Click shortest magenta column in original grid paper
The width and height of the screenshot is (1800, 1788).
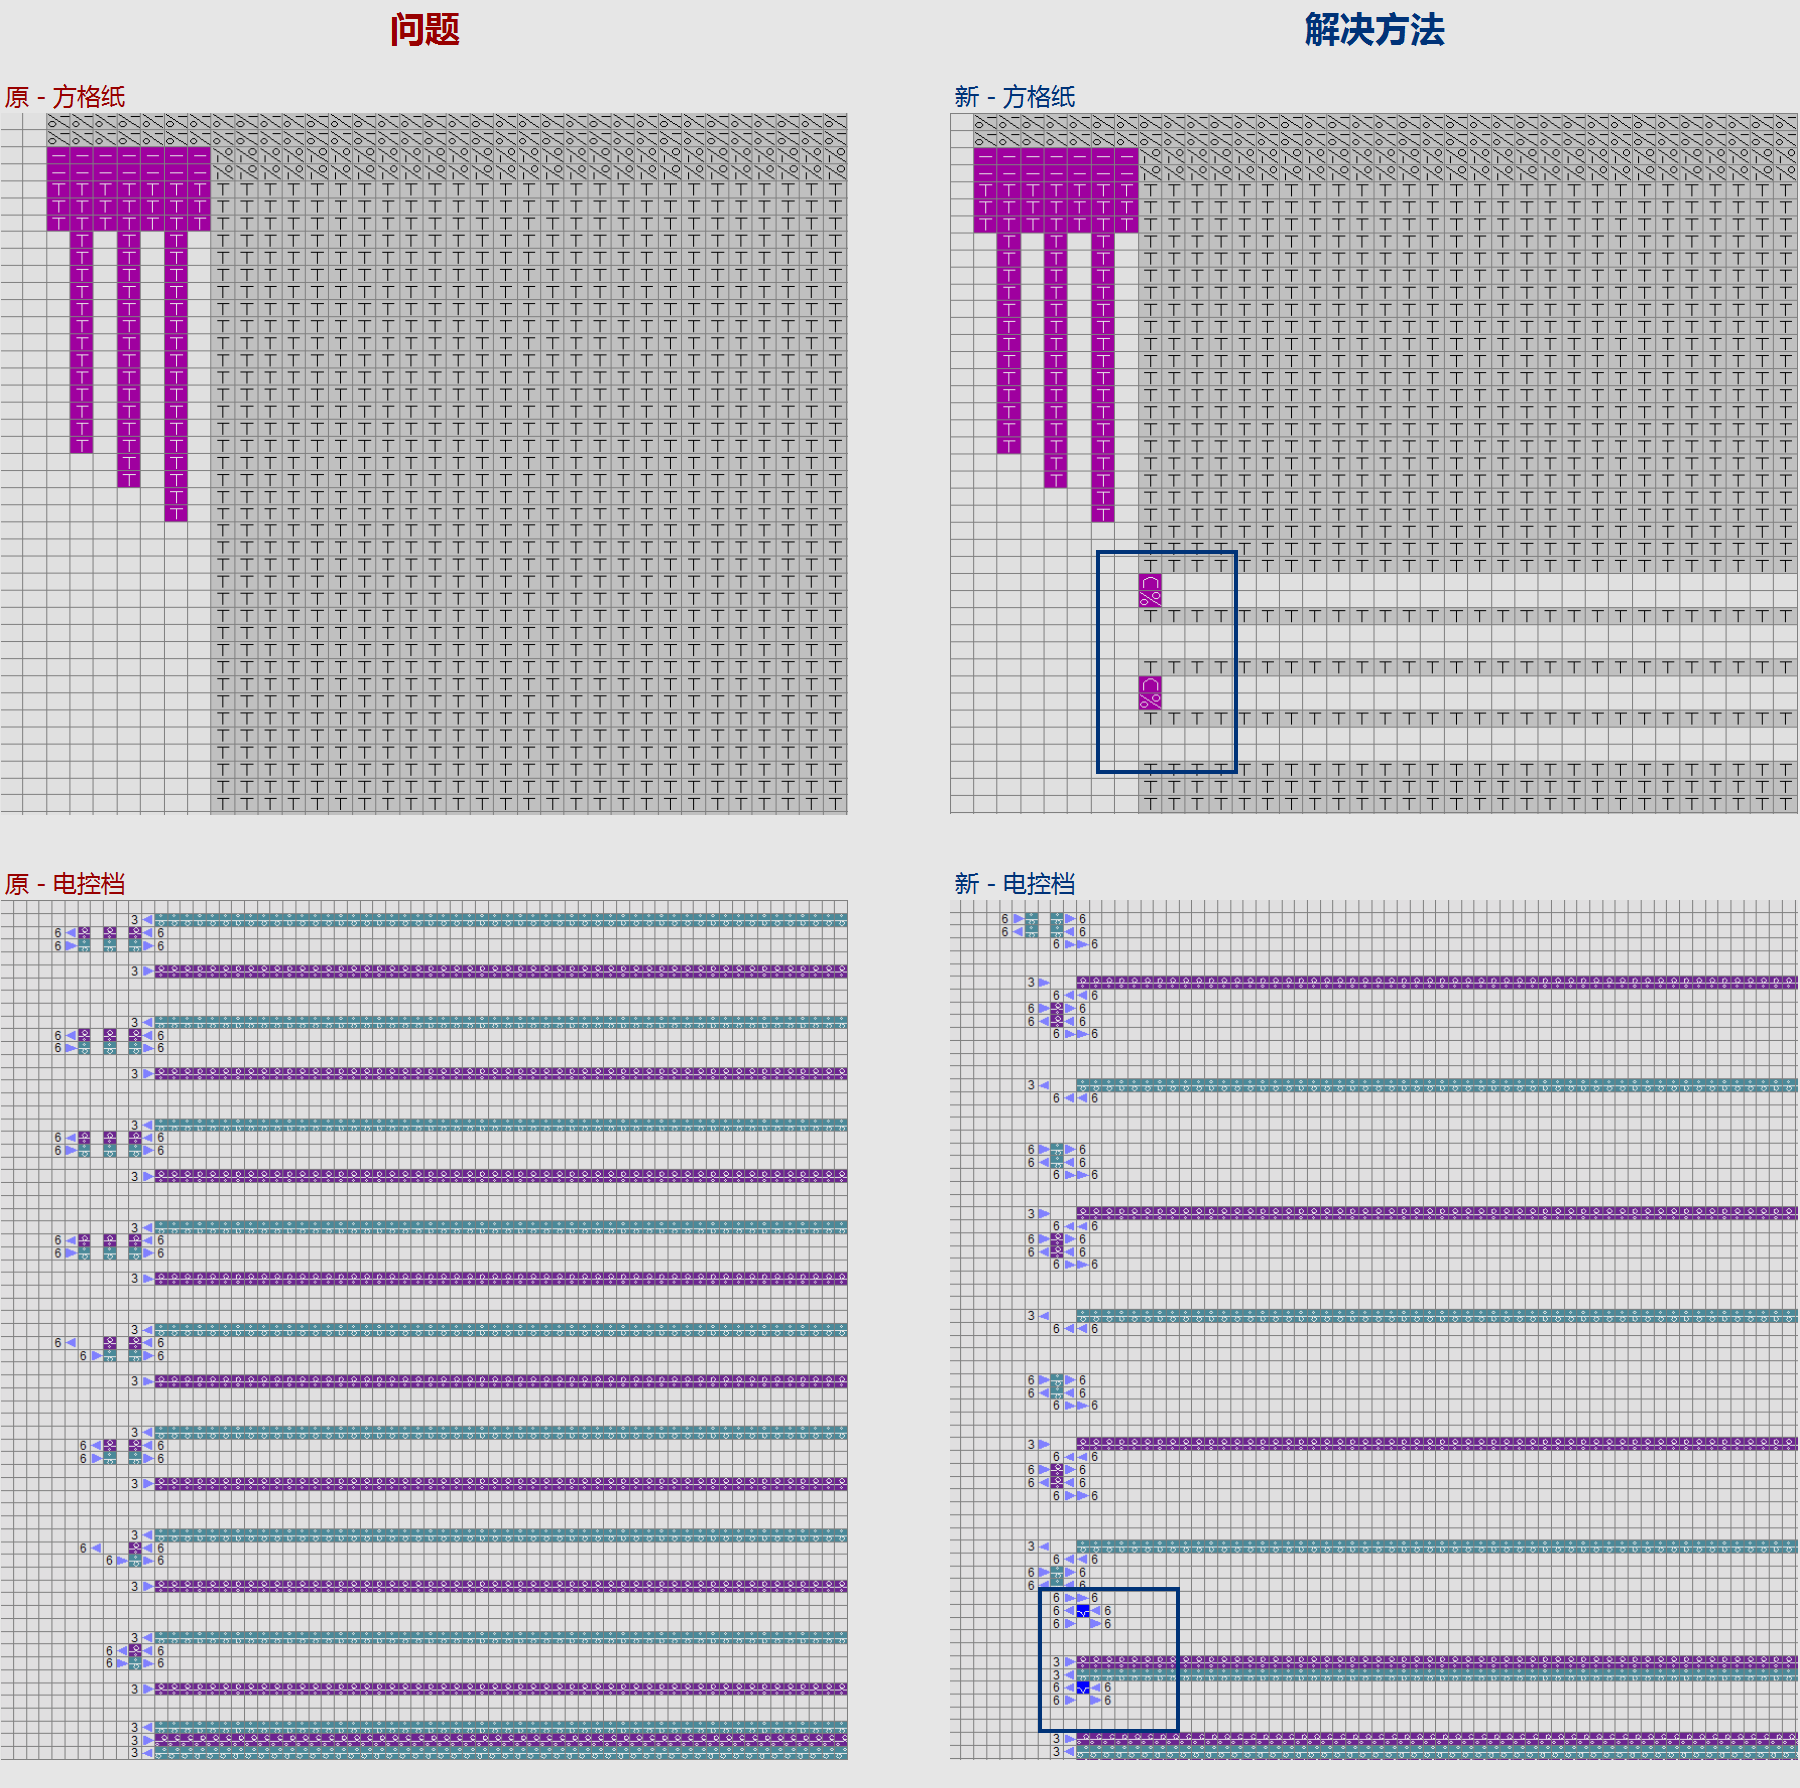coord(81,342)
